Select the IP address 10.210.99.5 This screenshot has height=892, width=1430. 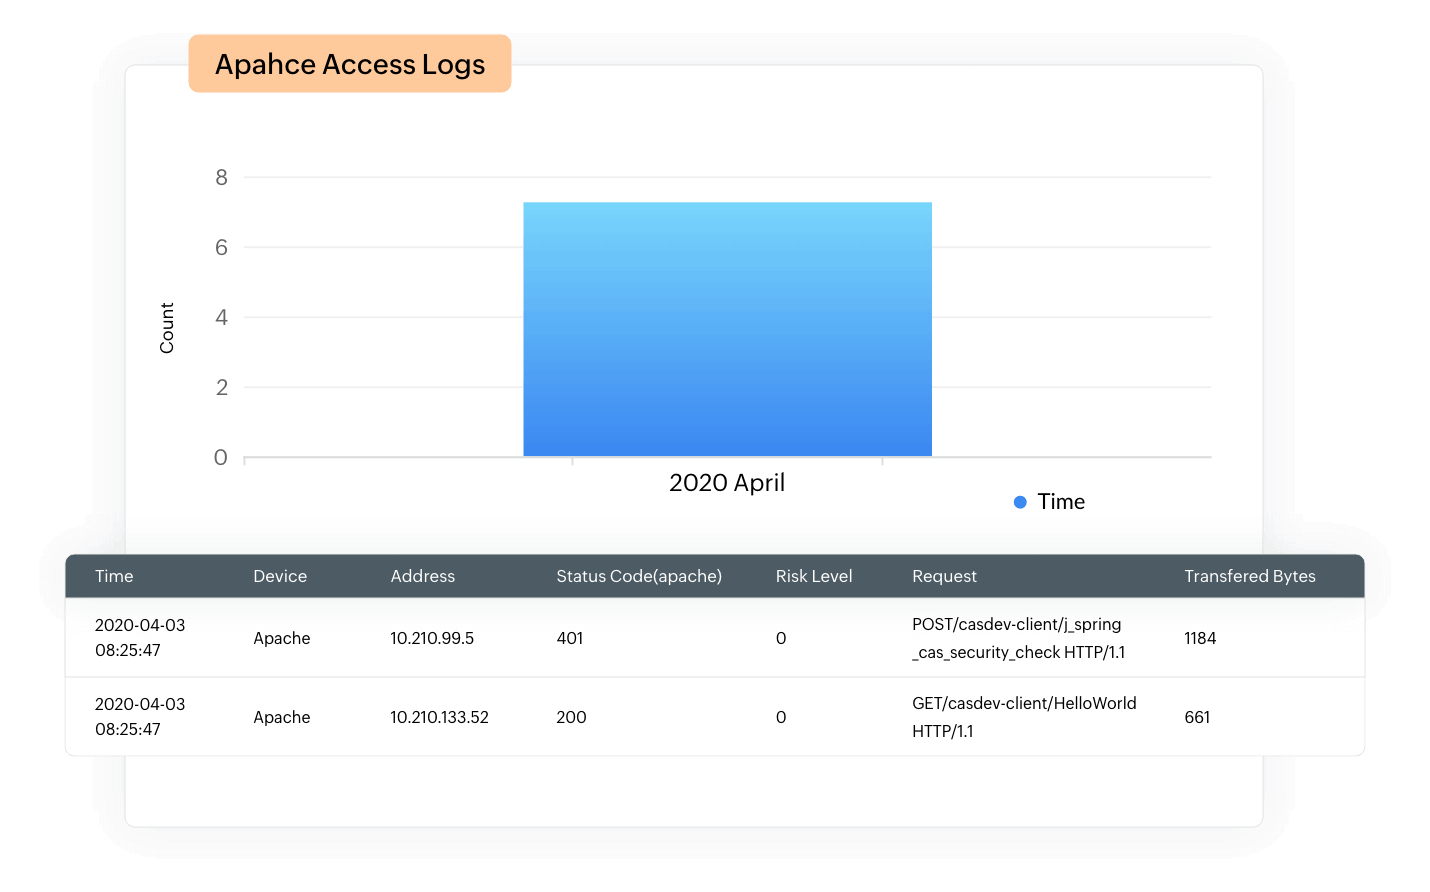432,638
